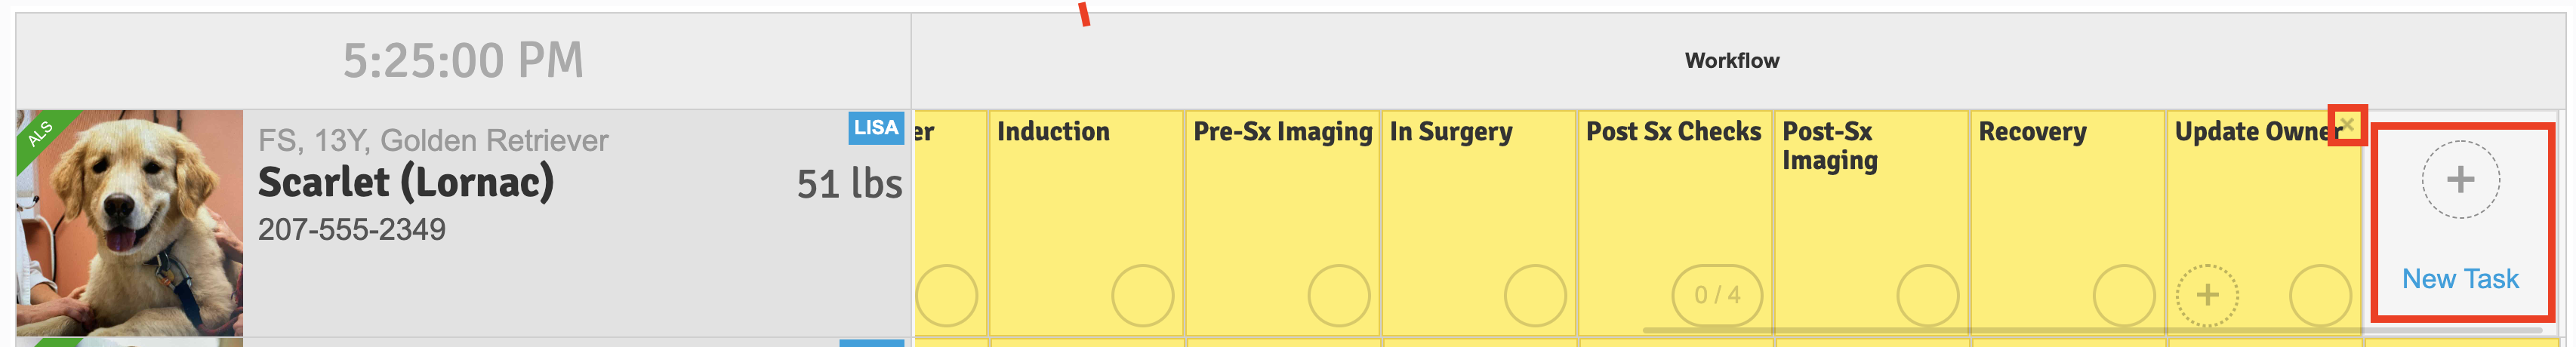2576x347 pixels.
Task: Click the Workflow column header
Action: pyautogui.click(x=1731, y=61)
